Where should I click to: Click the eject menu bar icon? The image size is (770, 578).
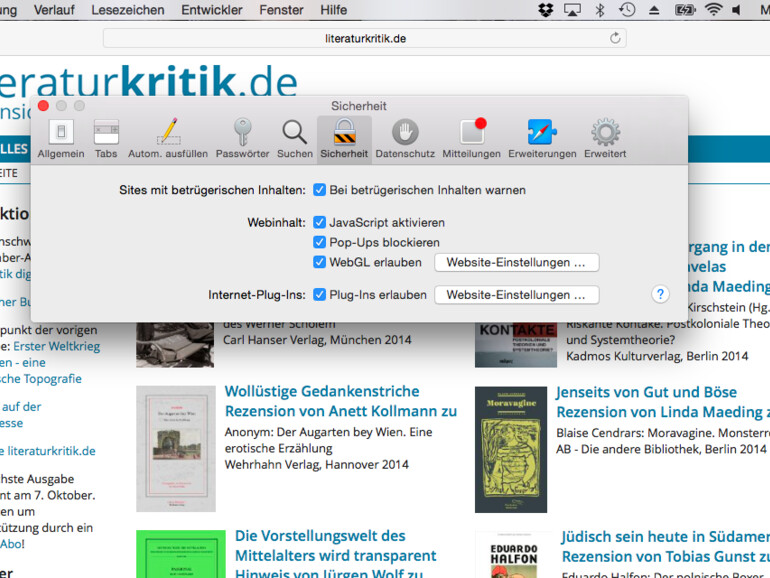[x=654, y=10]
